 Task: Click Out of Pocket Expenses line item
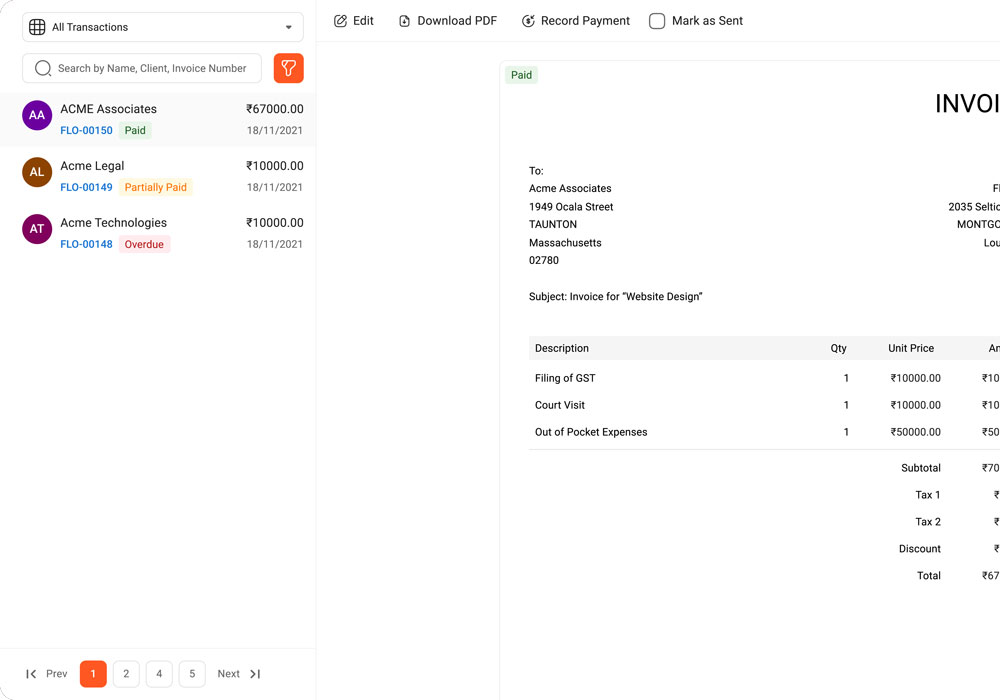[591, 432]
